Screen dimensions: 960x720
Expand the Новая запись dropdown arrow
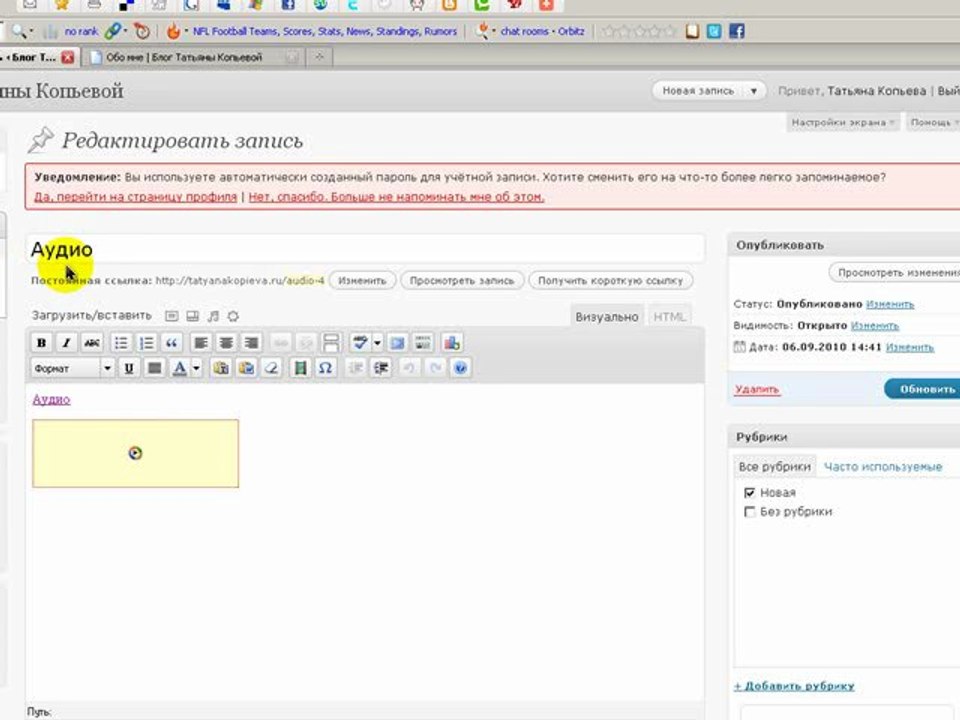754,91
